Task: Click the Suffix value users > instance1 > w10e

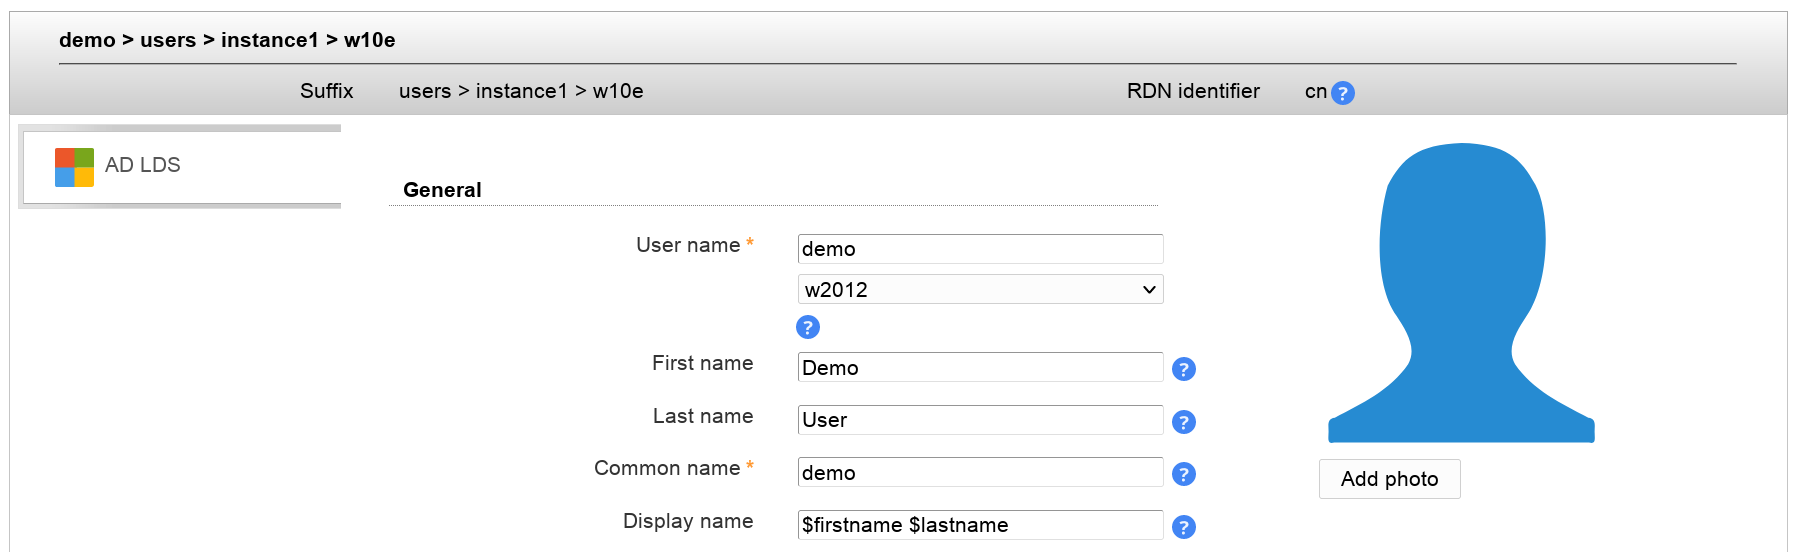Action: pos(521,91)
